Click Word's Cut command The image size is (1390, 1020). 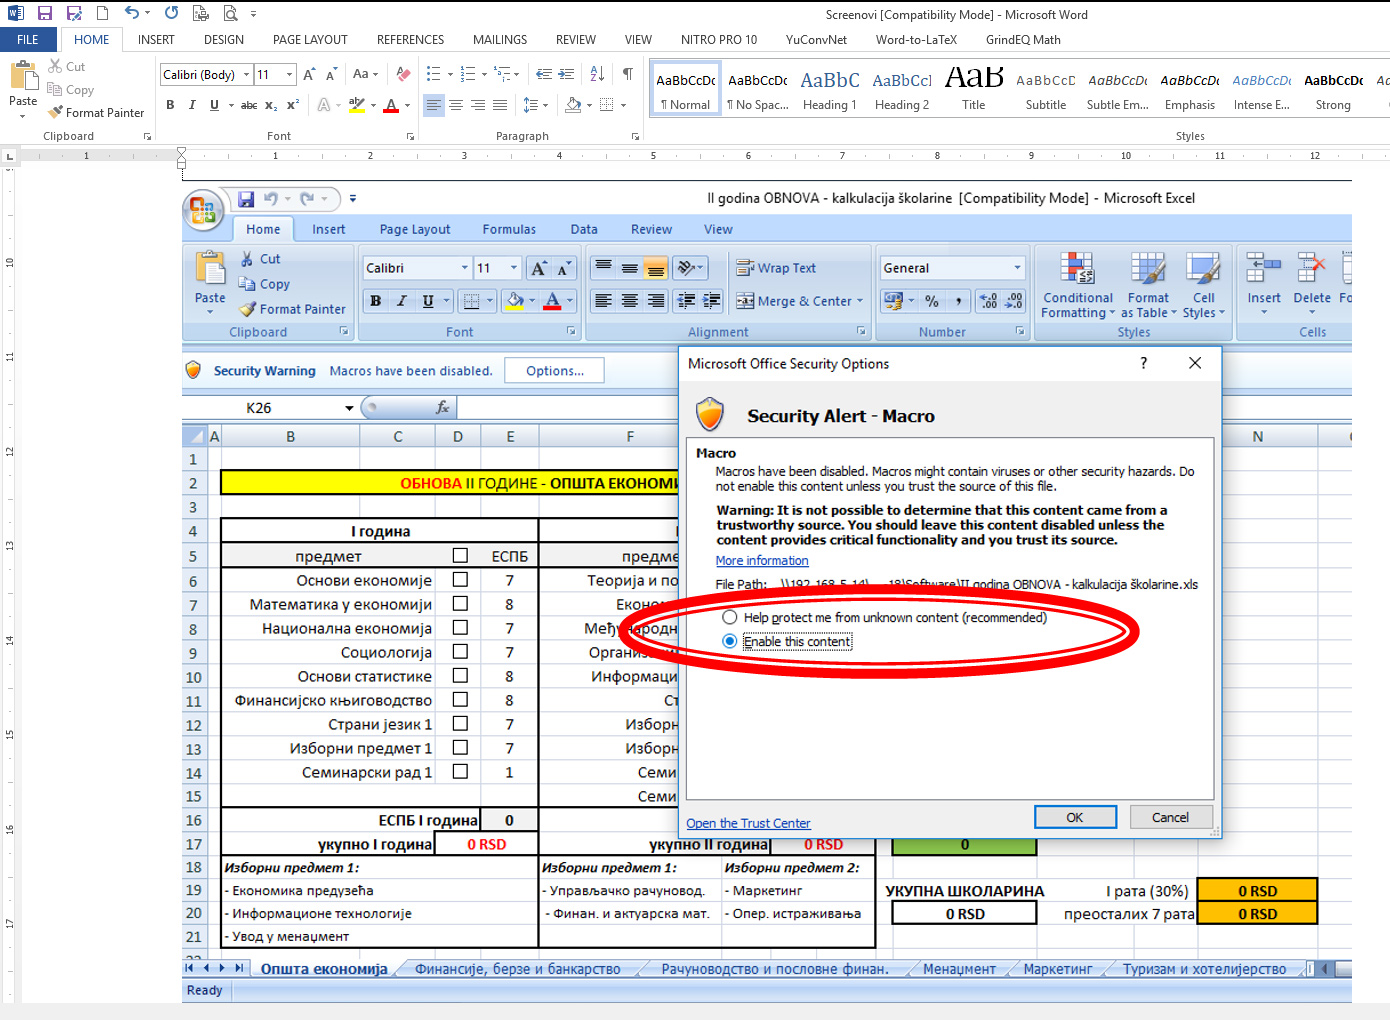coord(66,66)
